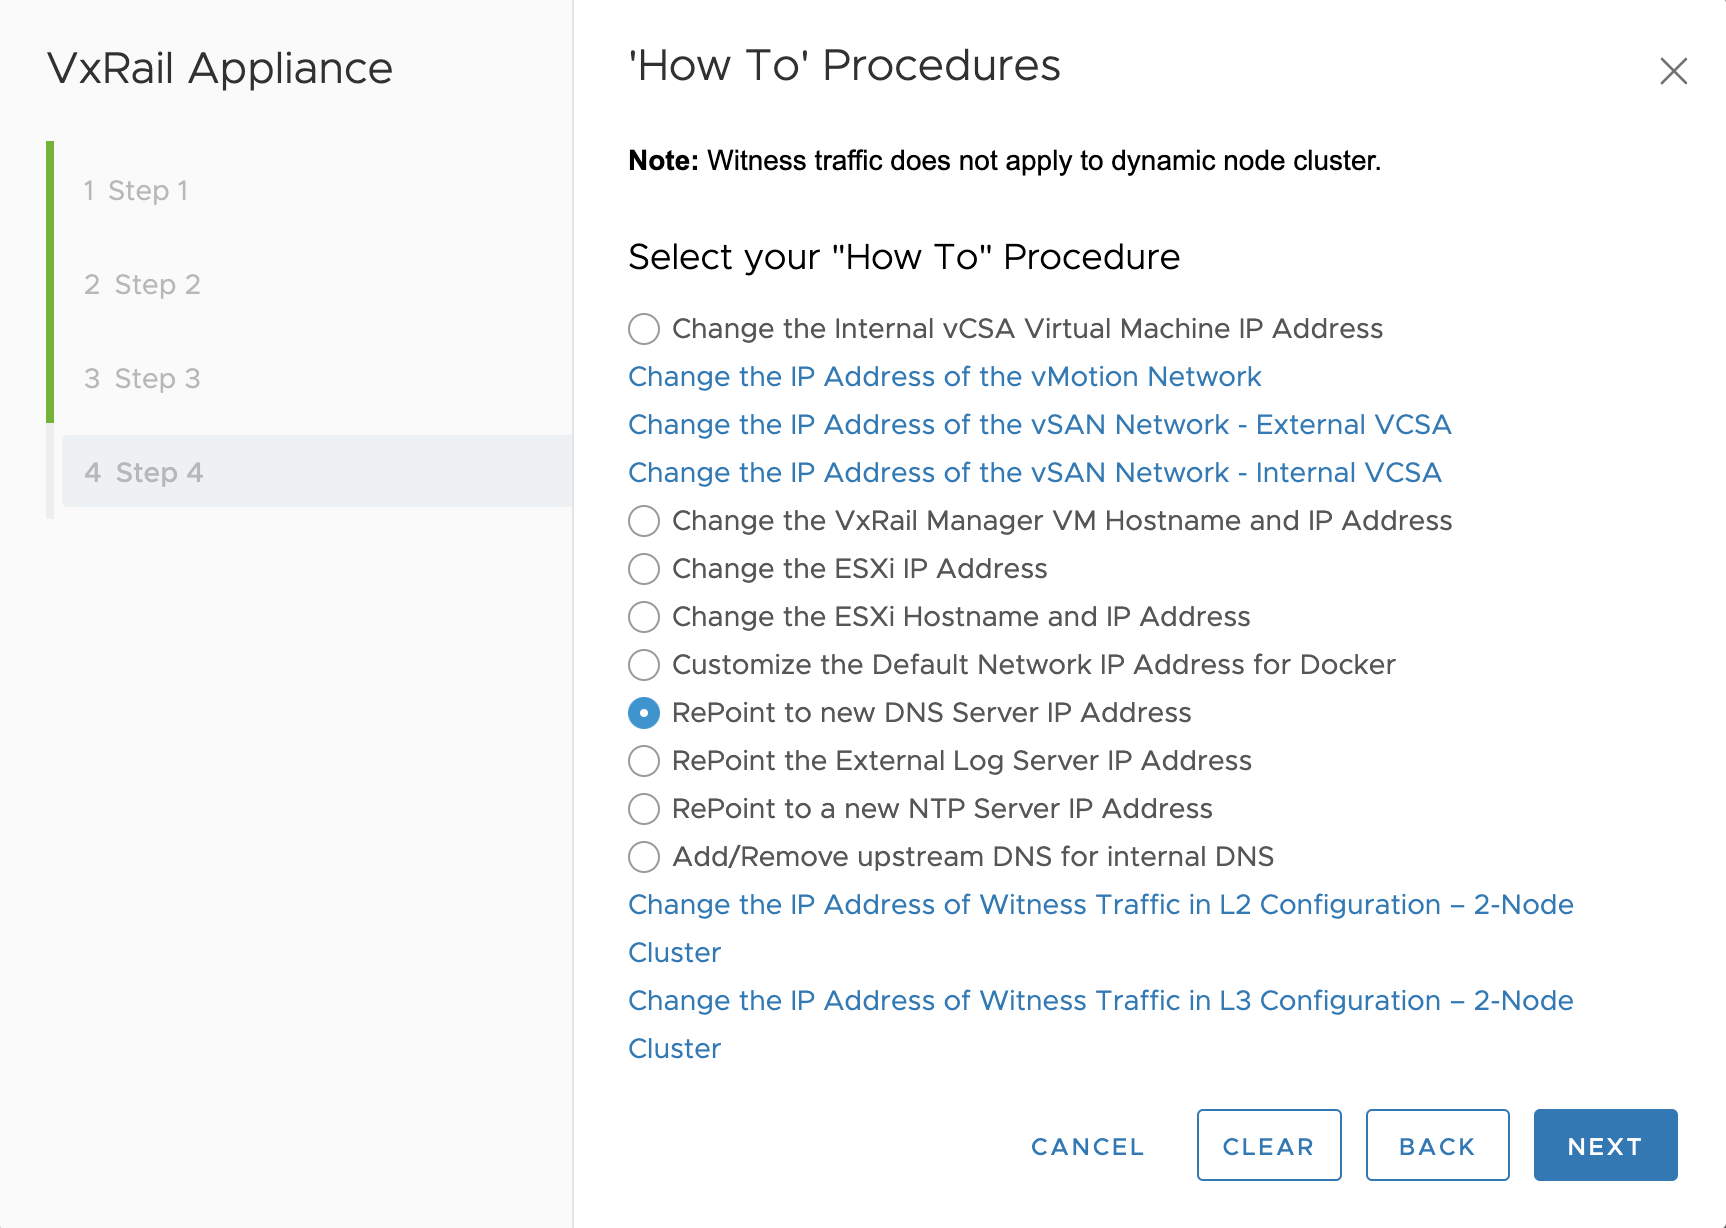1726x1228 pixels.
Task: Choose Add/Remove upstream DNS for internal DNS
Action: tap(644, 857)
